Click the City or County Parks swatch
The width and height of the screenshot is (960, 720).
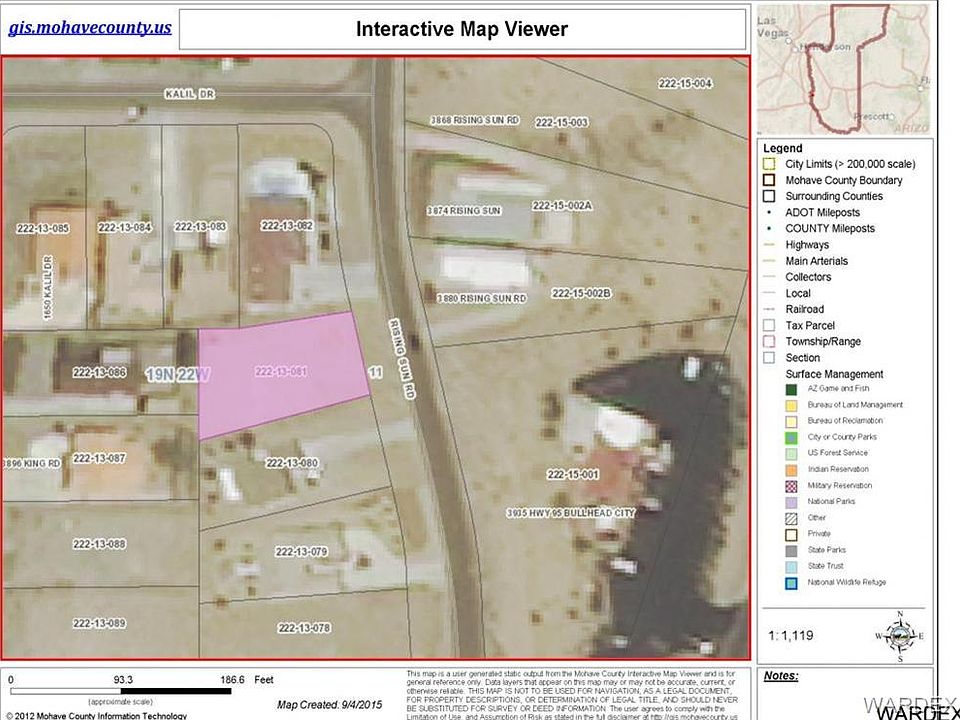click(x=791, y=437)
